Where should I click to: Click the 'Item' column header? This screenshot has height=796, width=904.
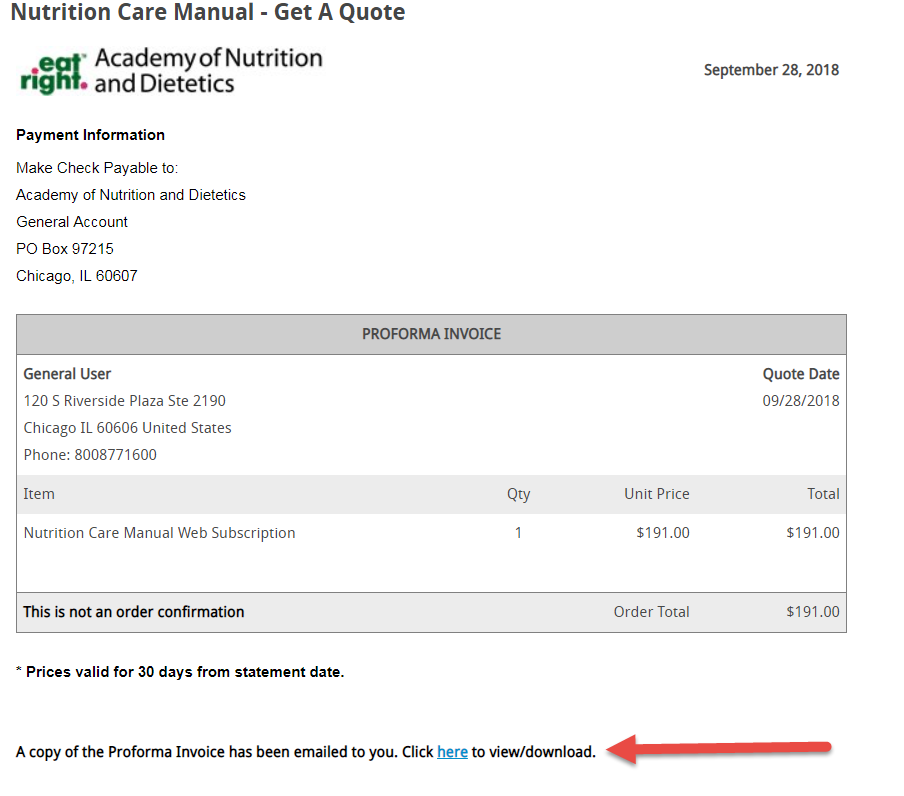pyautogui.click(x=39, y=494)
